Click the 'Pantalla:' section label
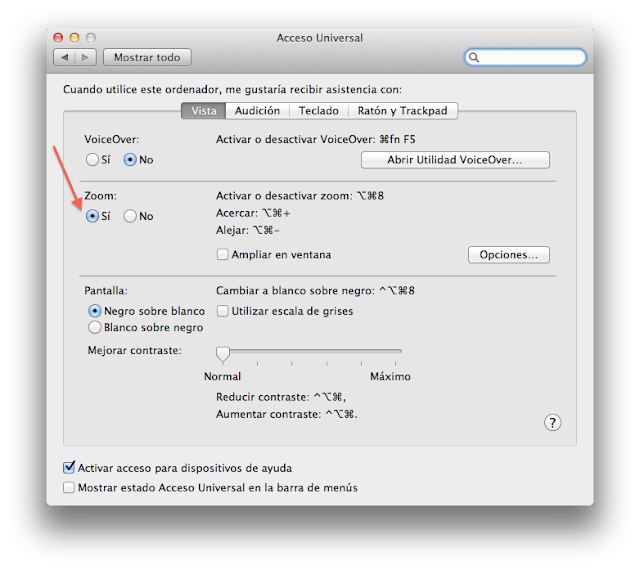 pos(106,291)
